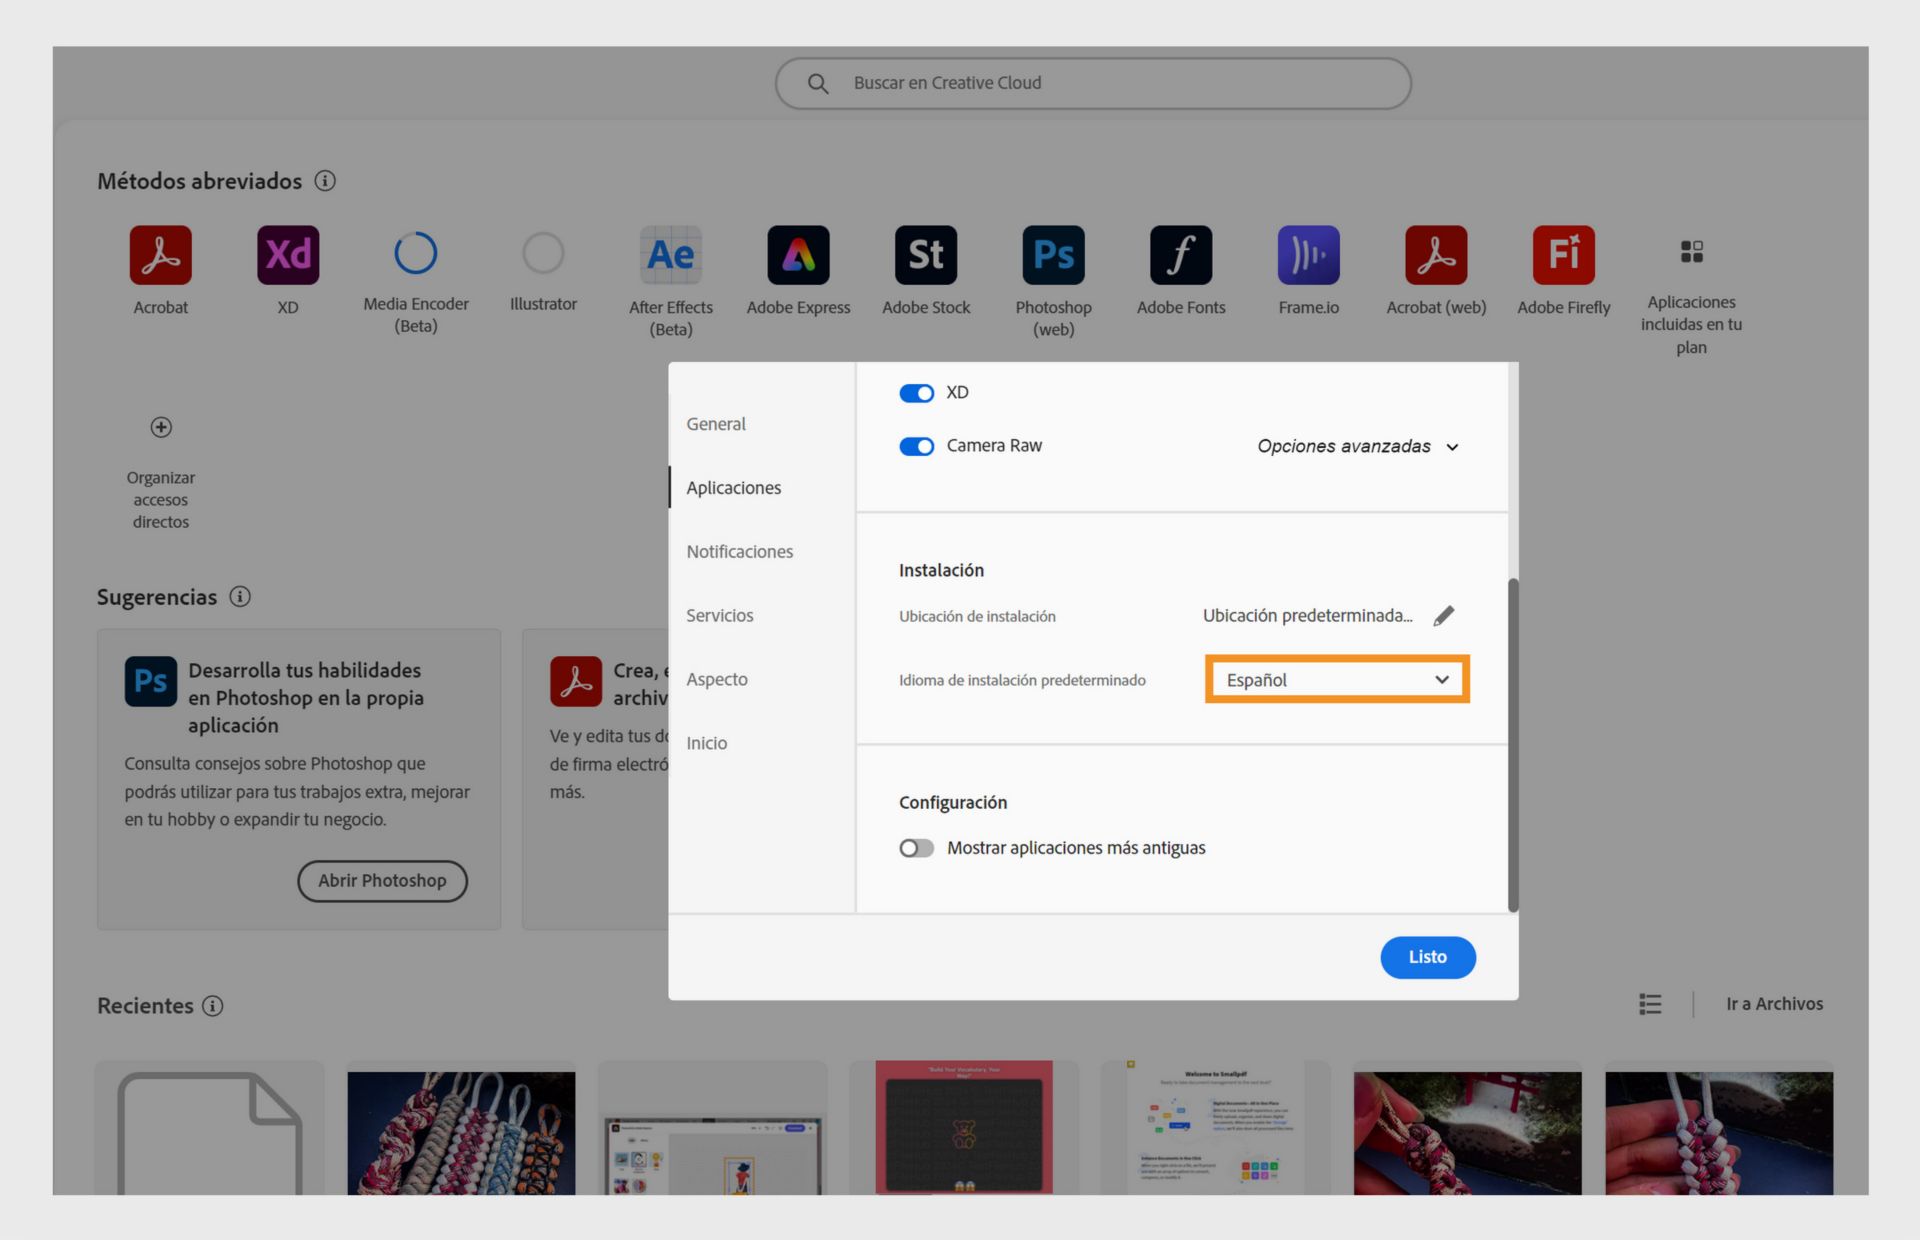Toggle off the XD auto-update switch

click(x=916, y=393)
